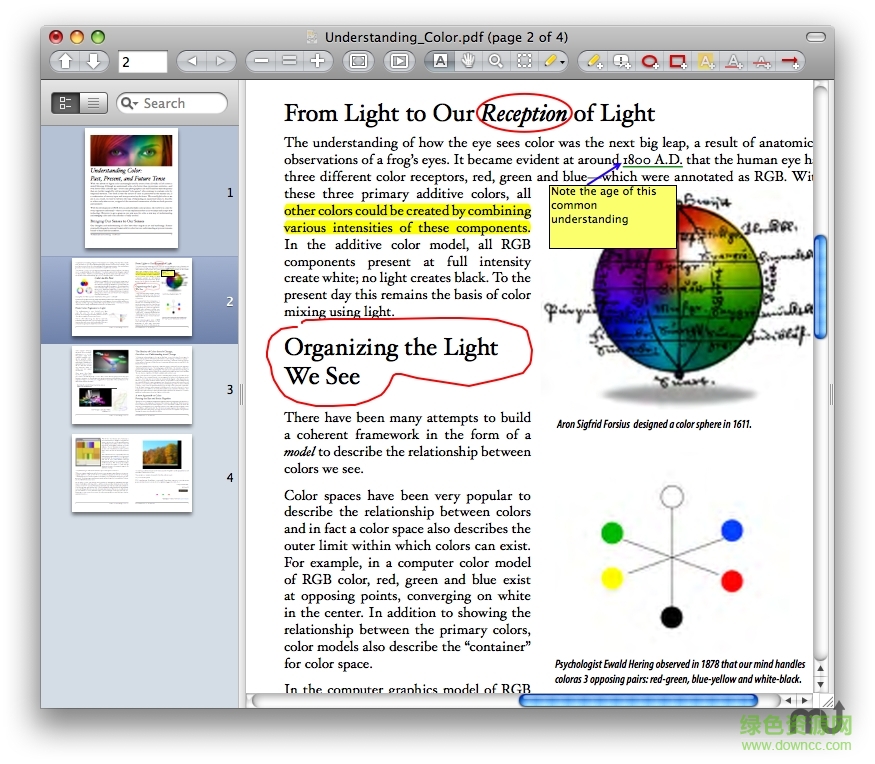Add a red box annotation
The image size is (875, 764).
click(676, 61)
